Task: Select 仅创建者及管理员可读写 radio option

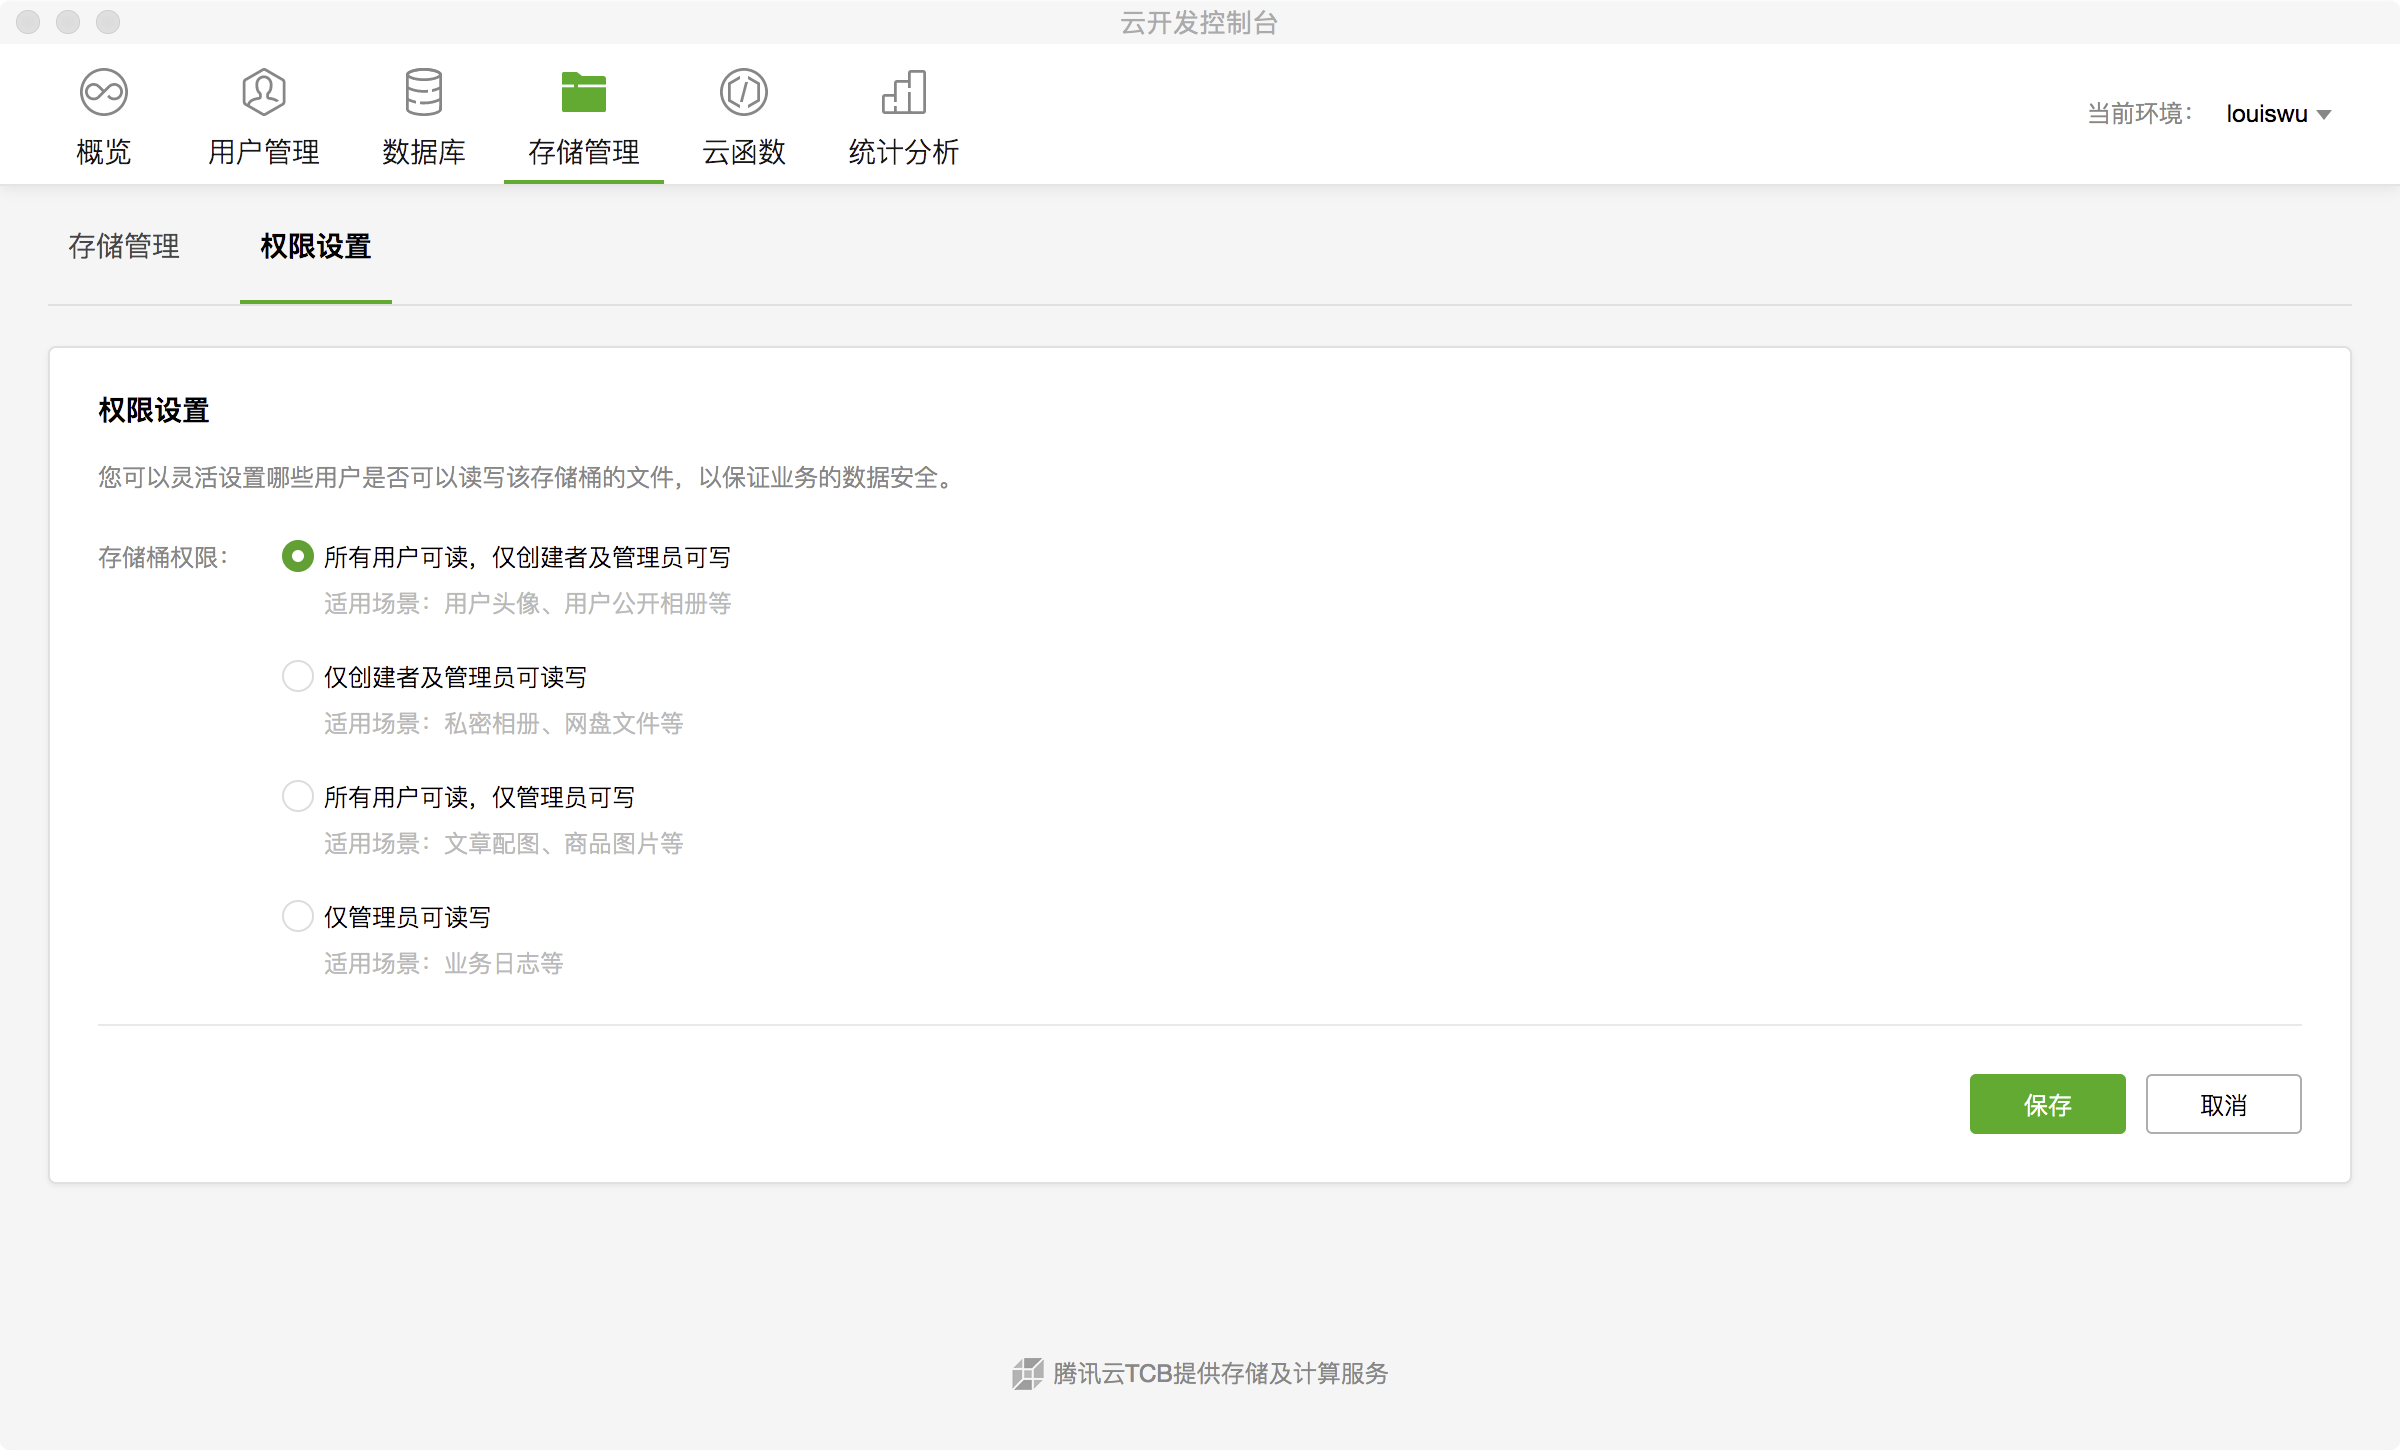Action: tap(298, 676)
